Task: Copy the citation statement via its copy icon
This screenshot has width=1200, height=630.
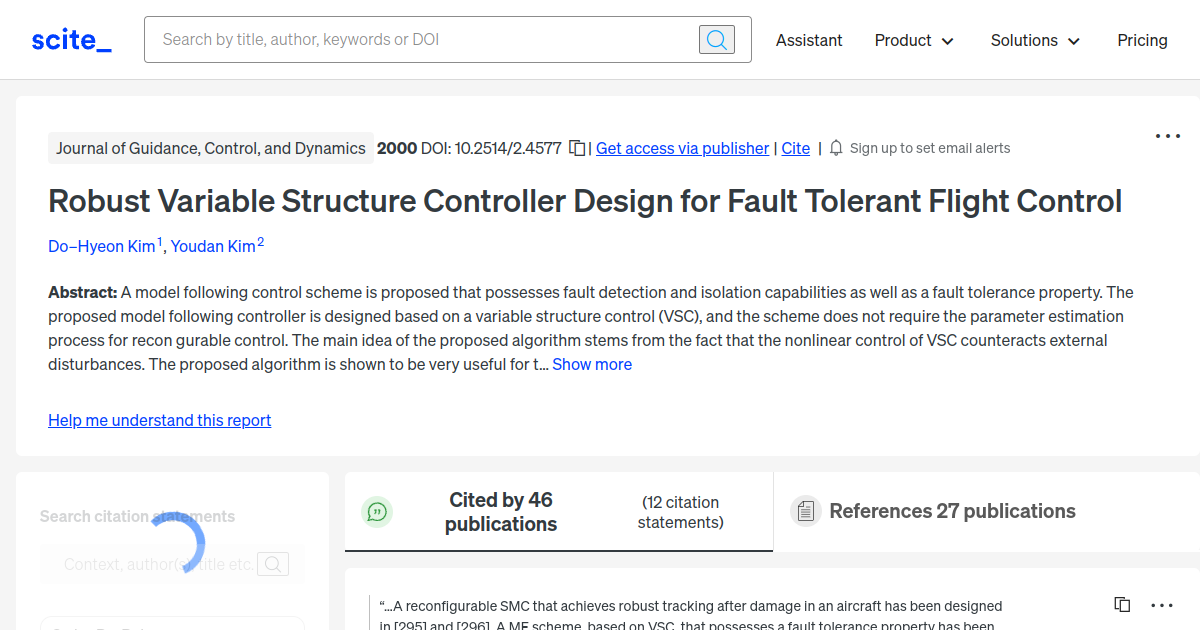Action: (1121, 604)
